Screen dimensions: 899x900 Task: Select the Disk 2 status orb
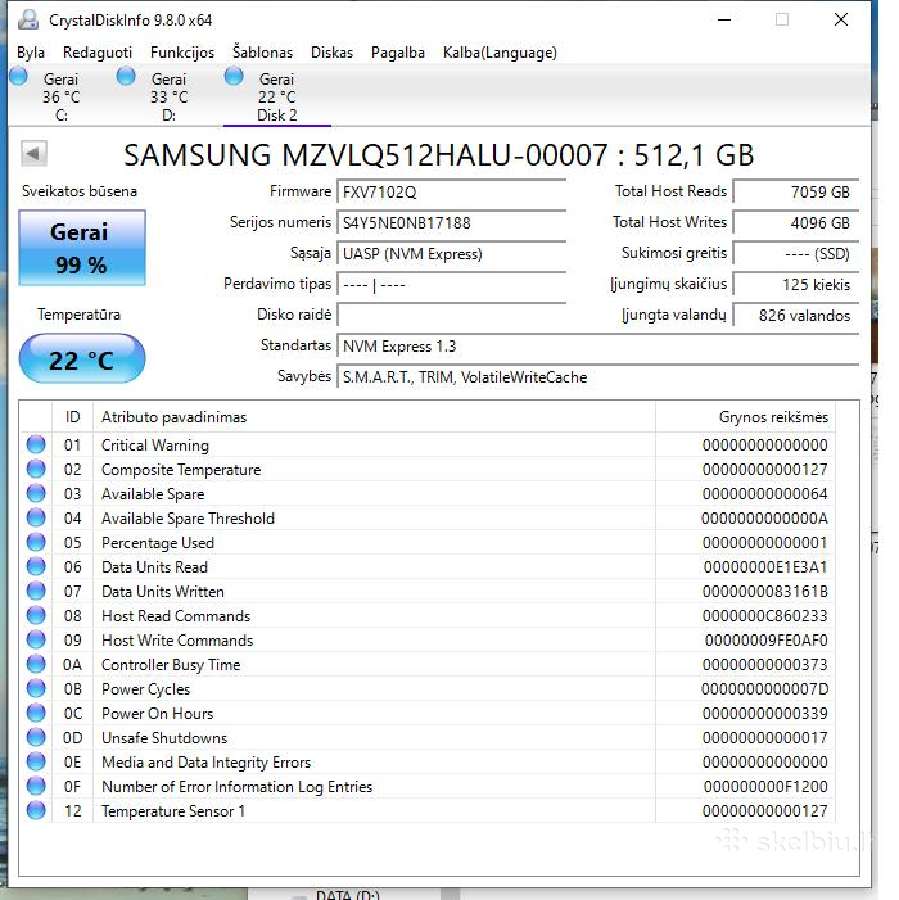click(234, 76)
